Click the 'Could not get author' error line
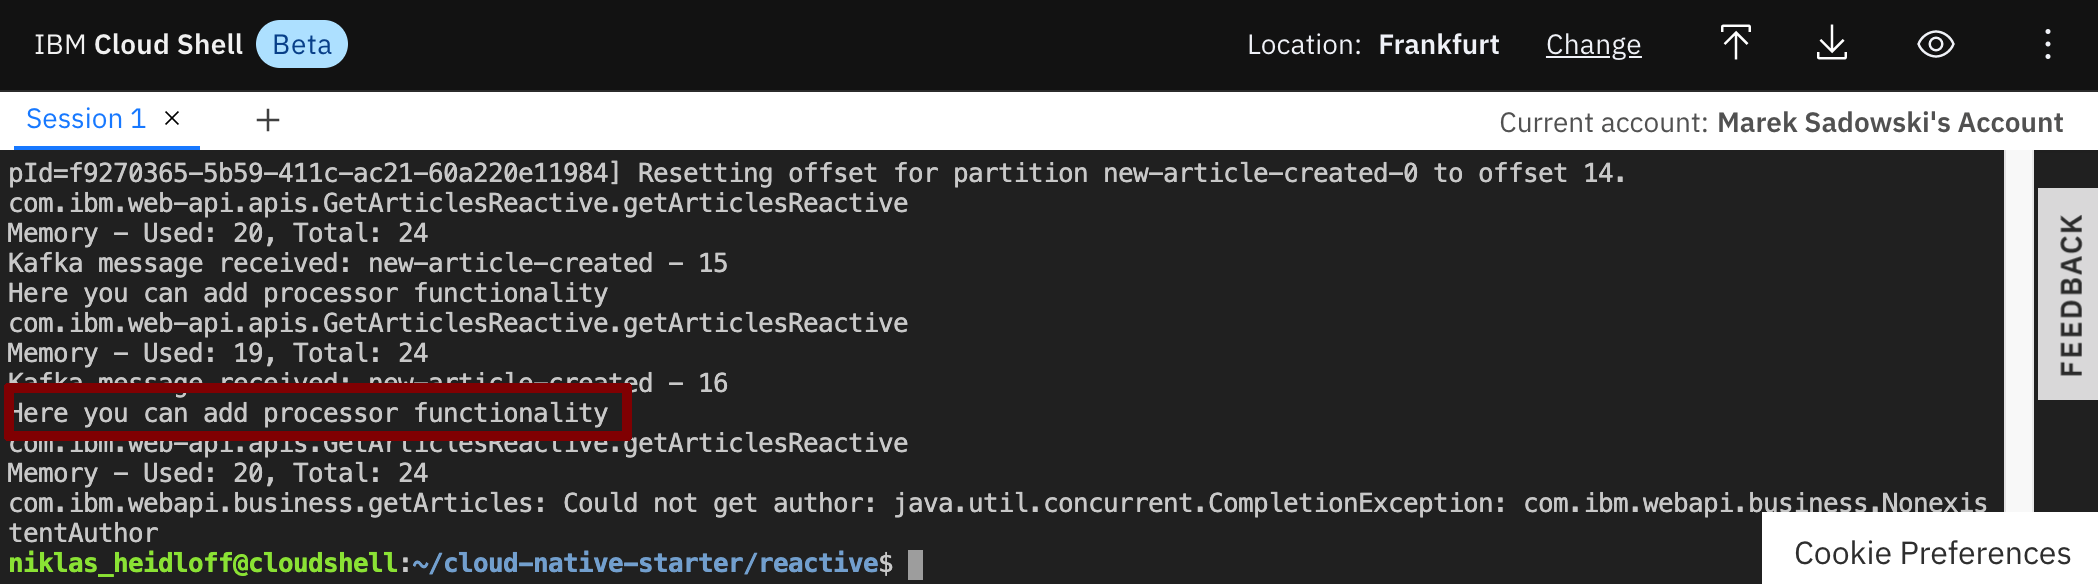This screenshot has width=2098, height=584. 998,517
